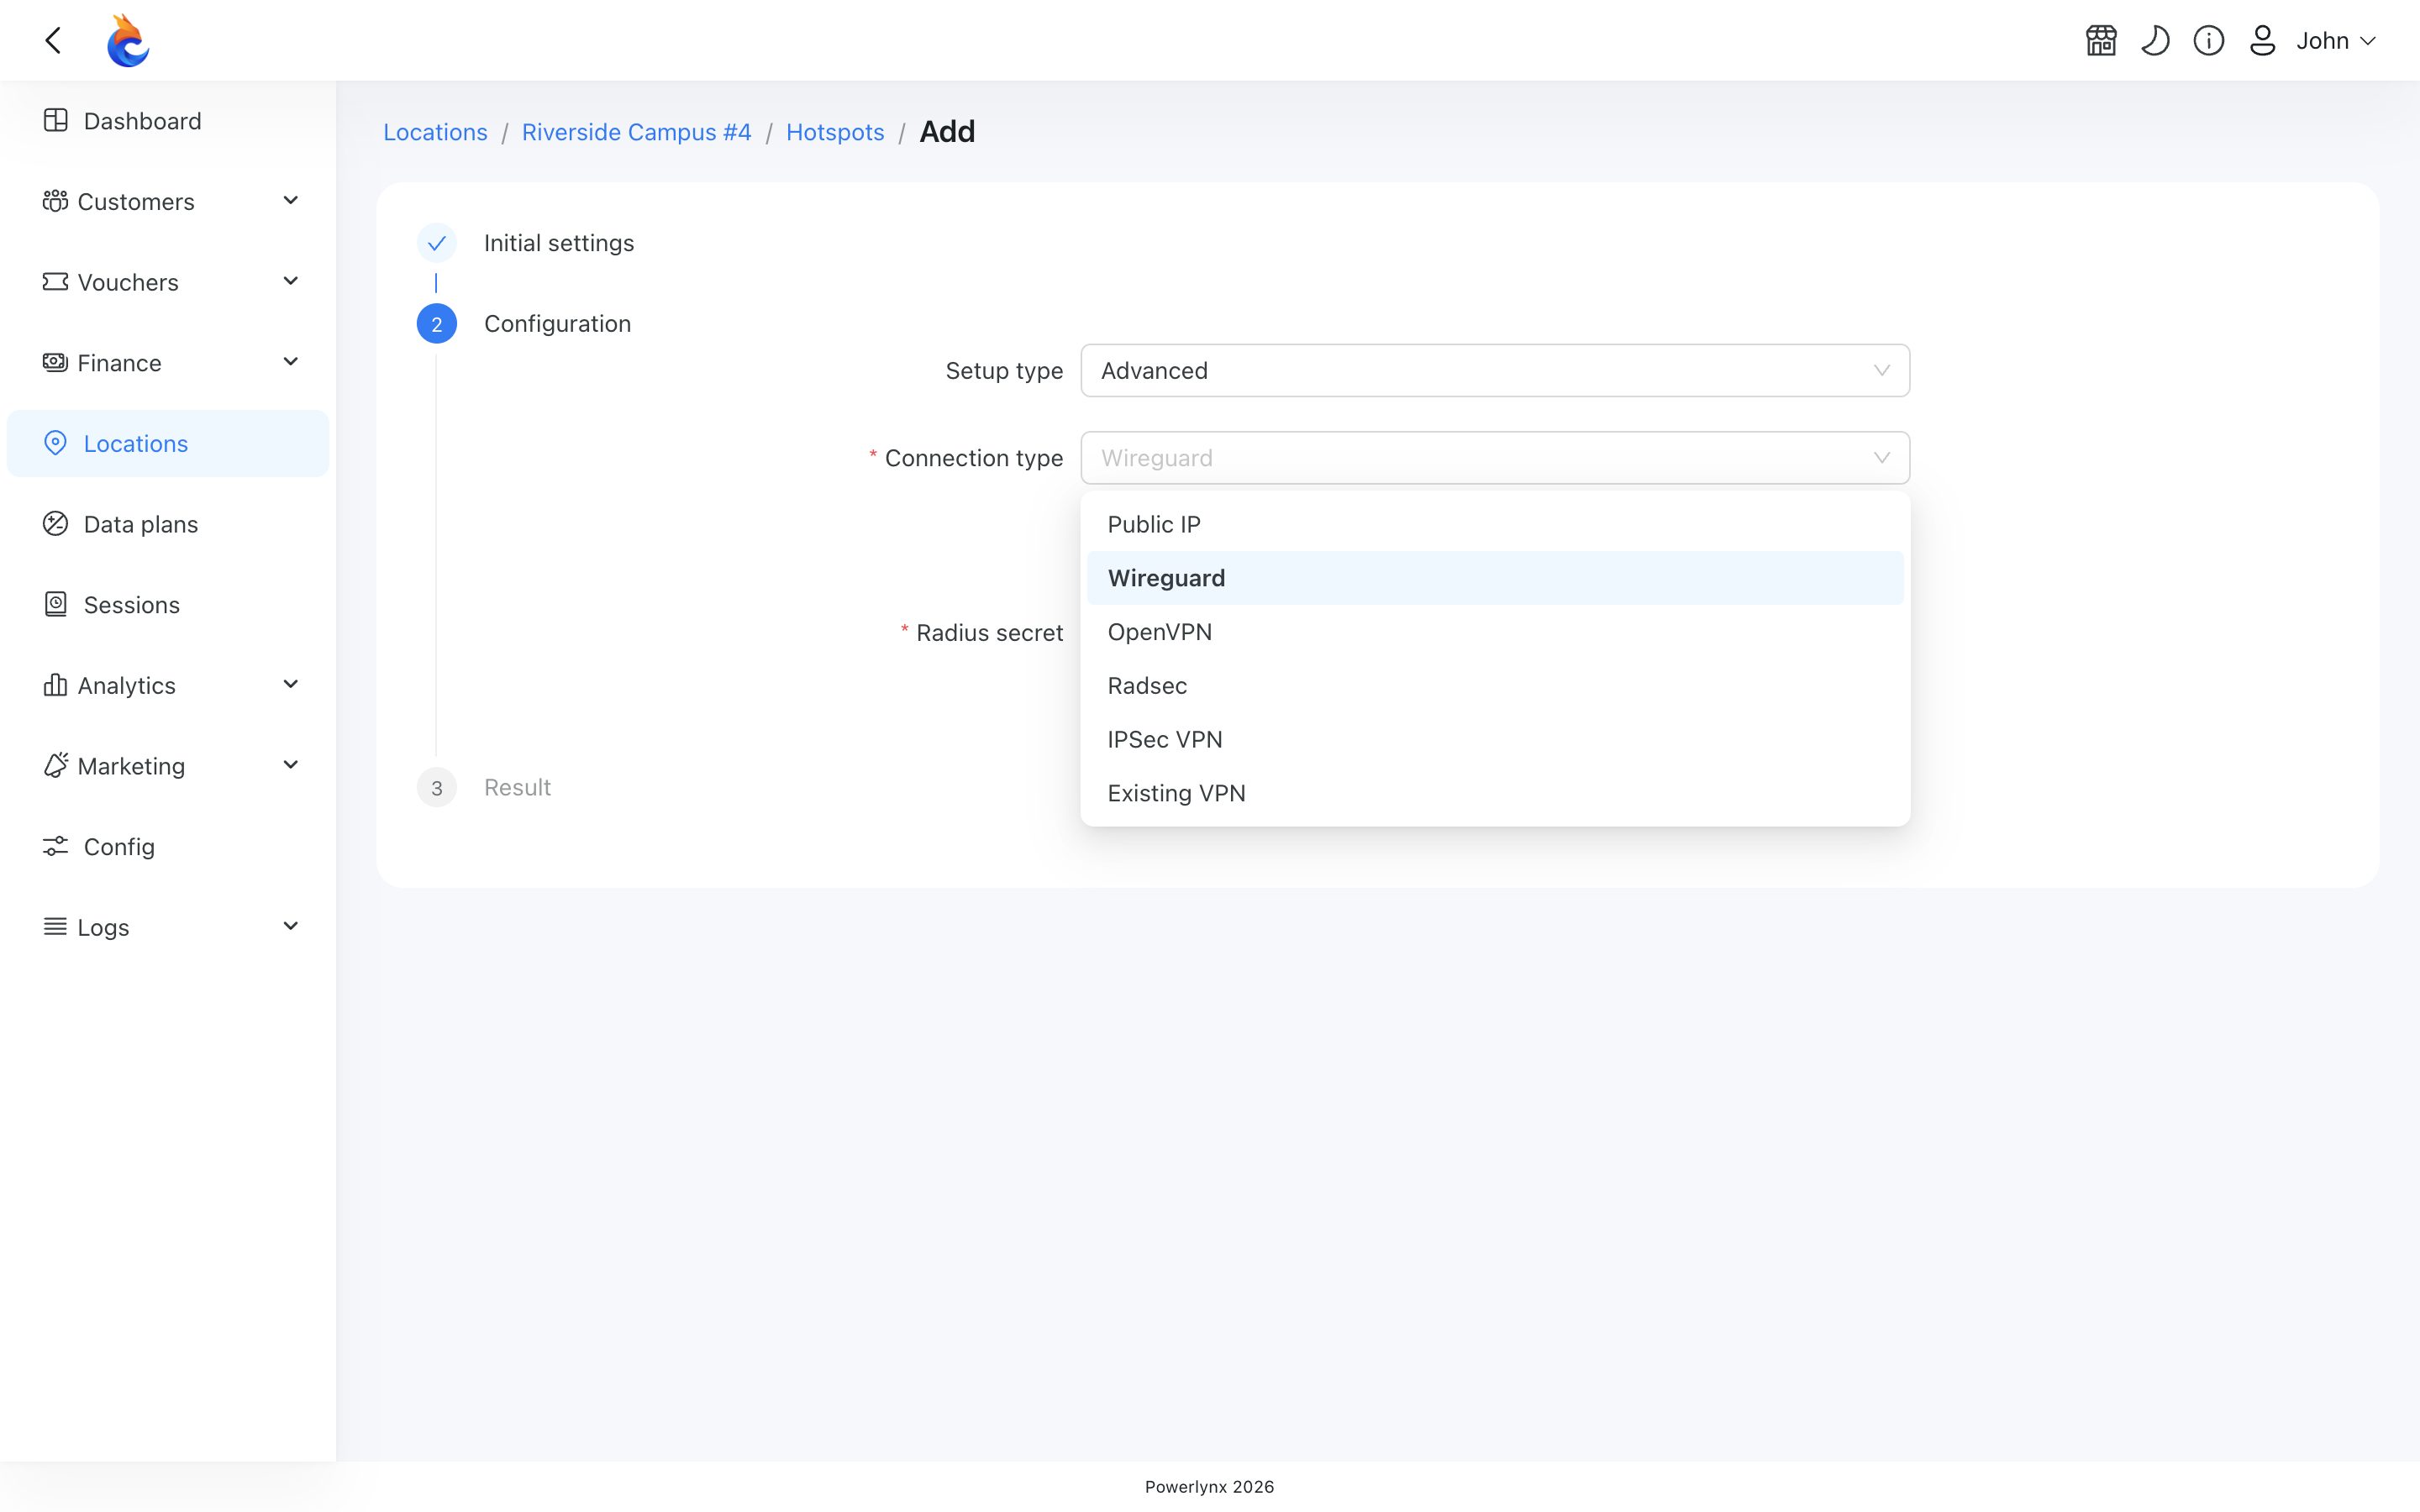
Task: Open John account dropdown
Action: pos(2336,41)
